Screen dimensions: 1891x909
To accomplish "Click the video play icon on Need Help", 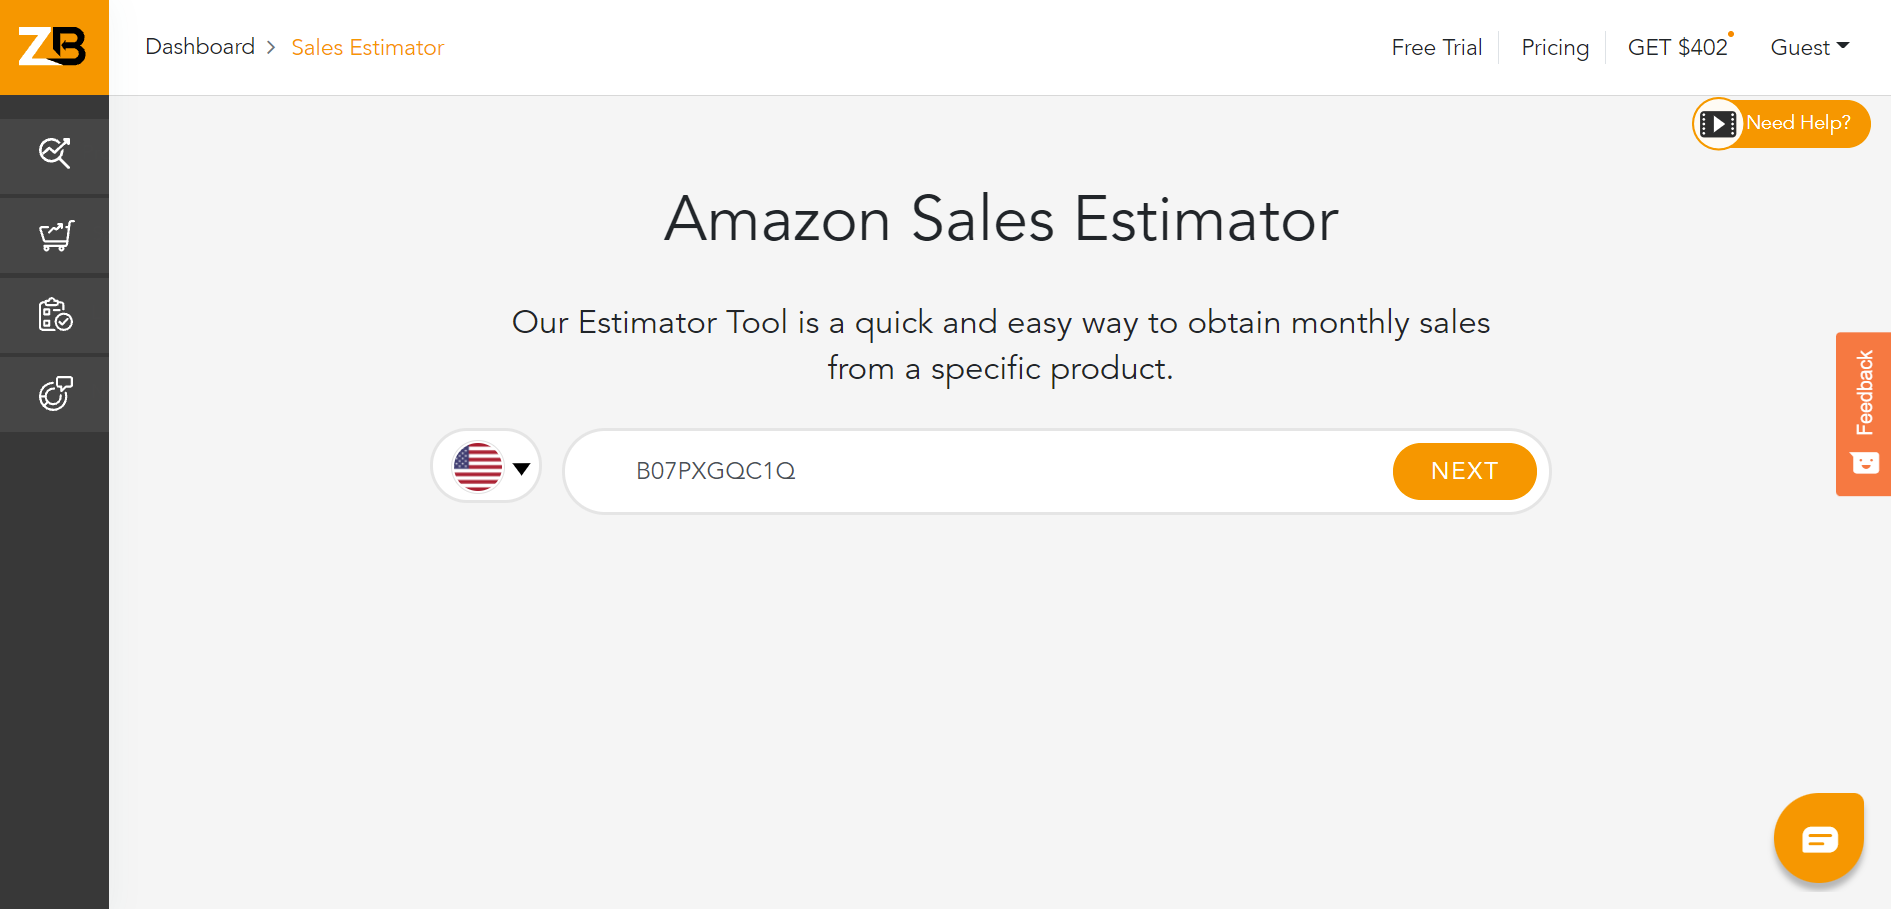I will pyautogui.click(x=1719, y=123).
